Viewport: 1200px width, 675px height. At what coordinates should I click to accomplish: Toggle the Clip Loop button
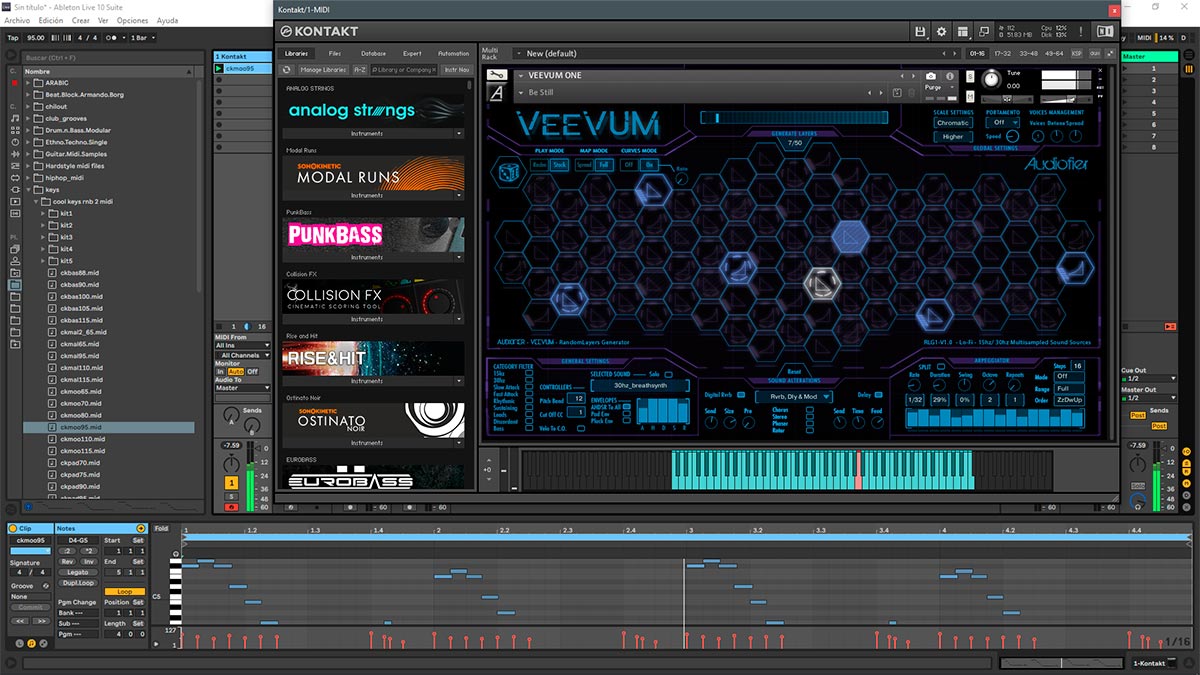(125, 591)
